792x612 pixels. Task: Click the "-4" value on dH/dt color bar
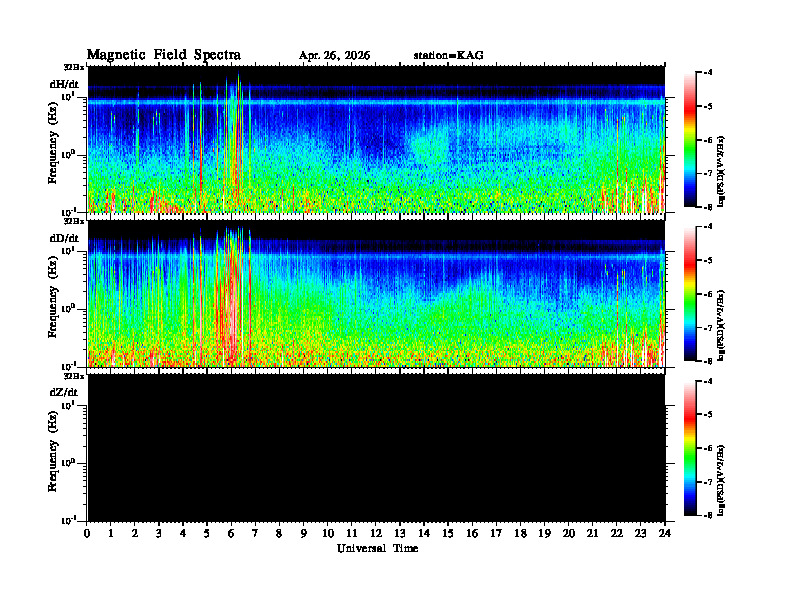pos(708,73)
